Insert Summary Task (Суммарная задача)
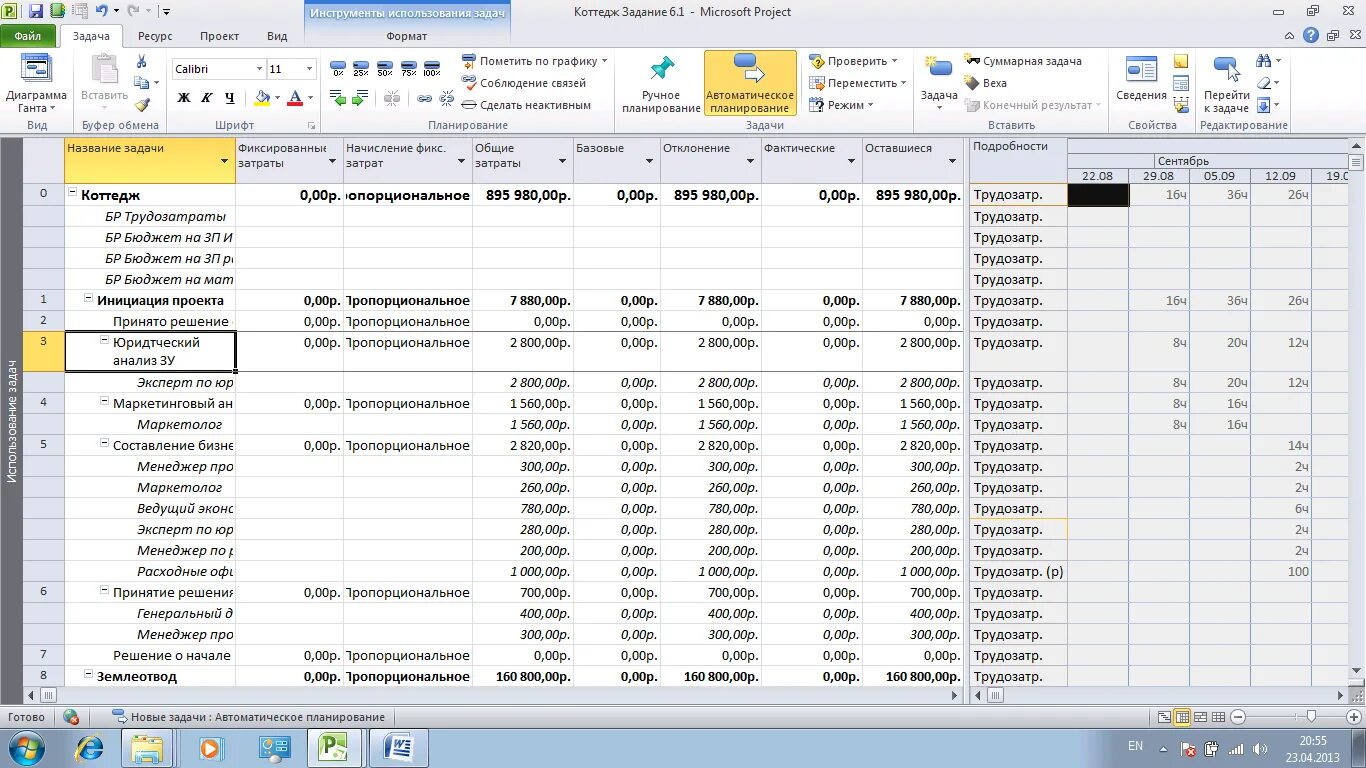Screen dimensions: 1366x768 [1023, 61]
